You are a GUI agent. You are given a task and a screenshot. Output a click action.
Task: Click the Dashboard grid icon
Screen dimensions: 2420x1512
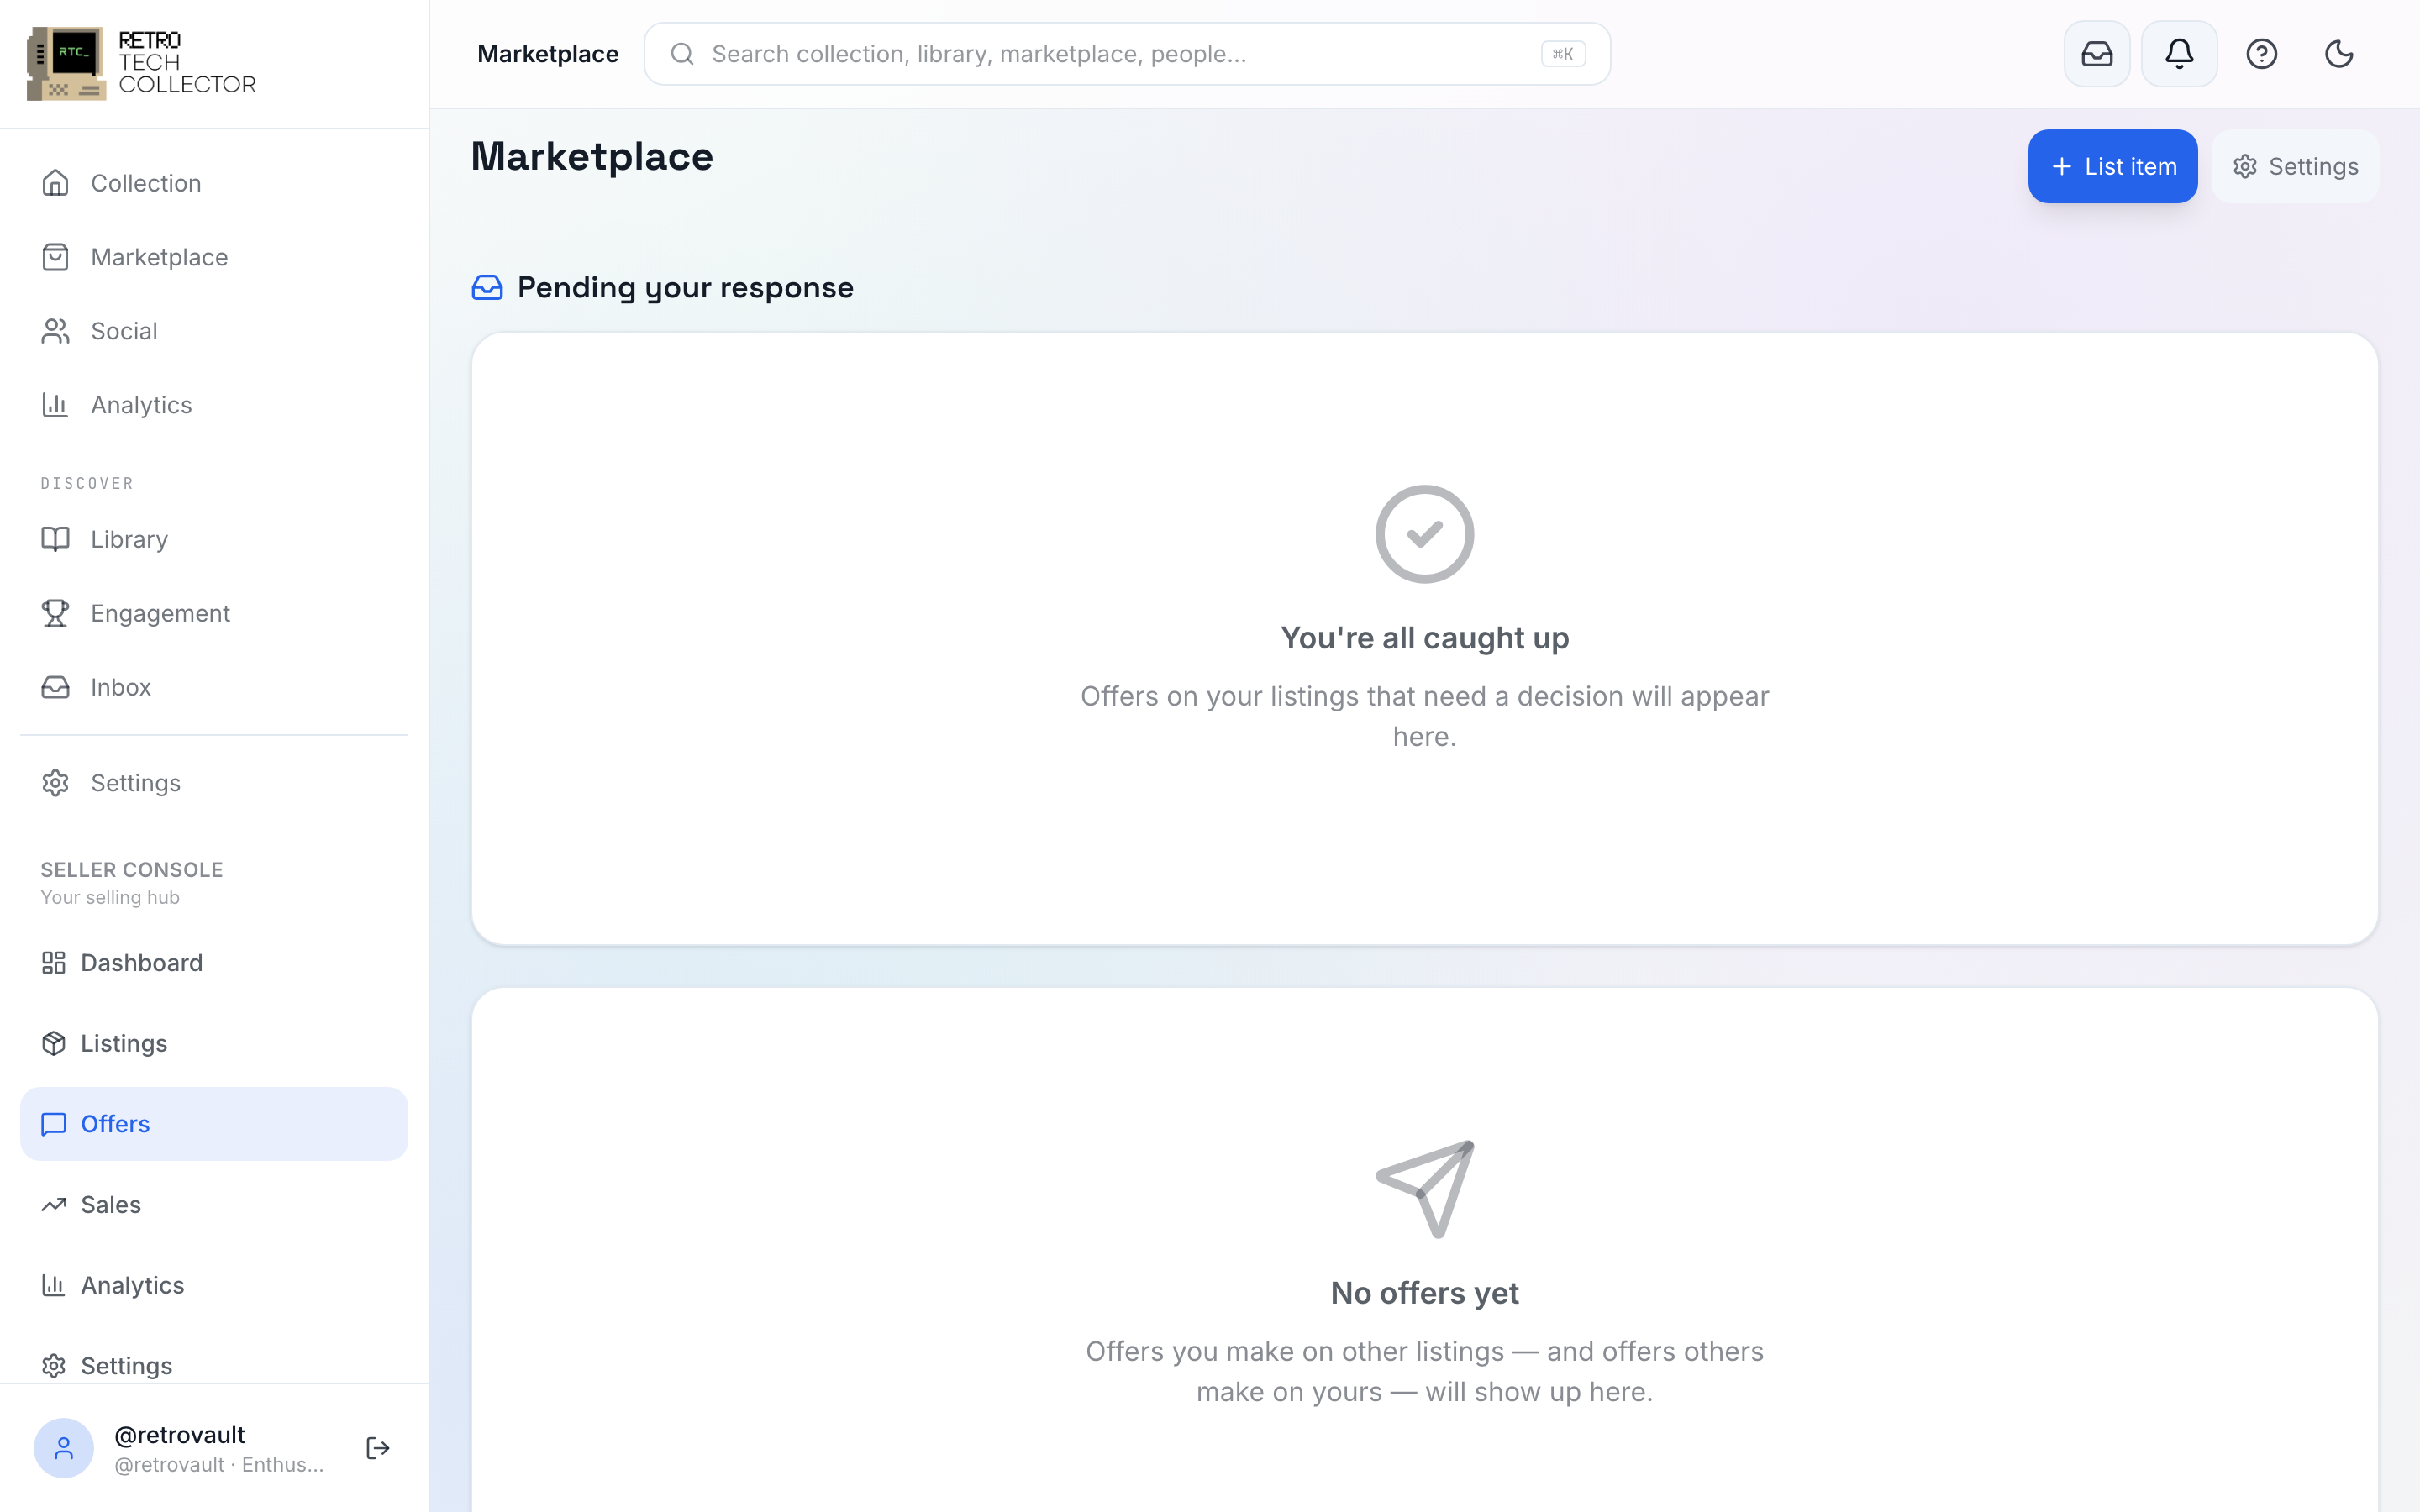53,963
